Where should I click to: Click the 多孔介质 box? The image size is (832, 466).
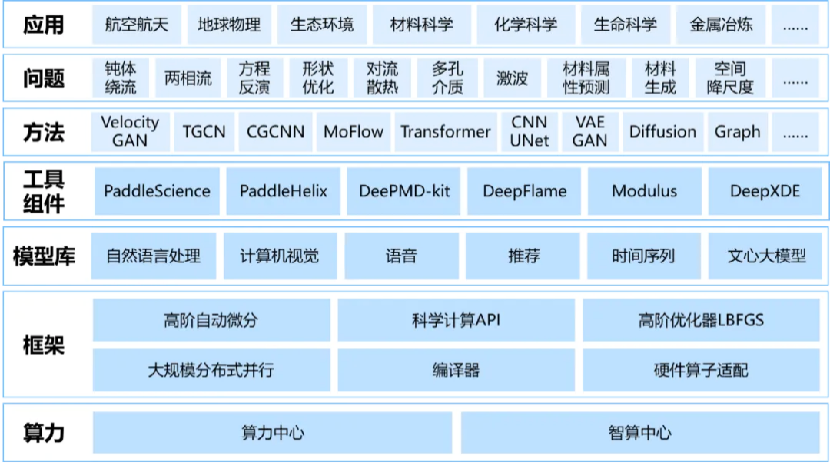447,78
